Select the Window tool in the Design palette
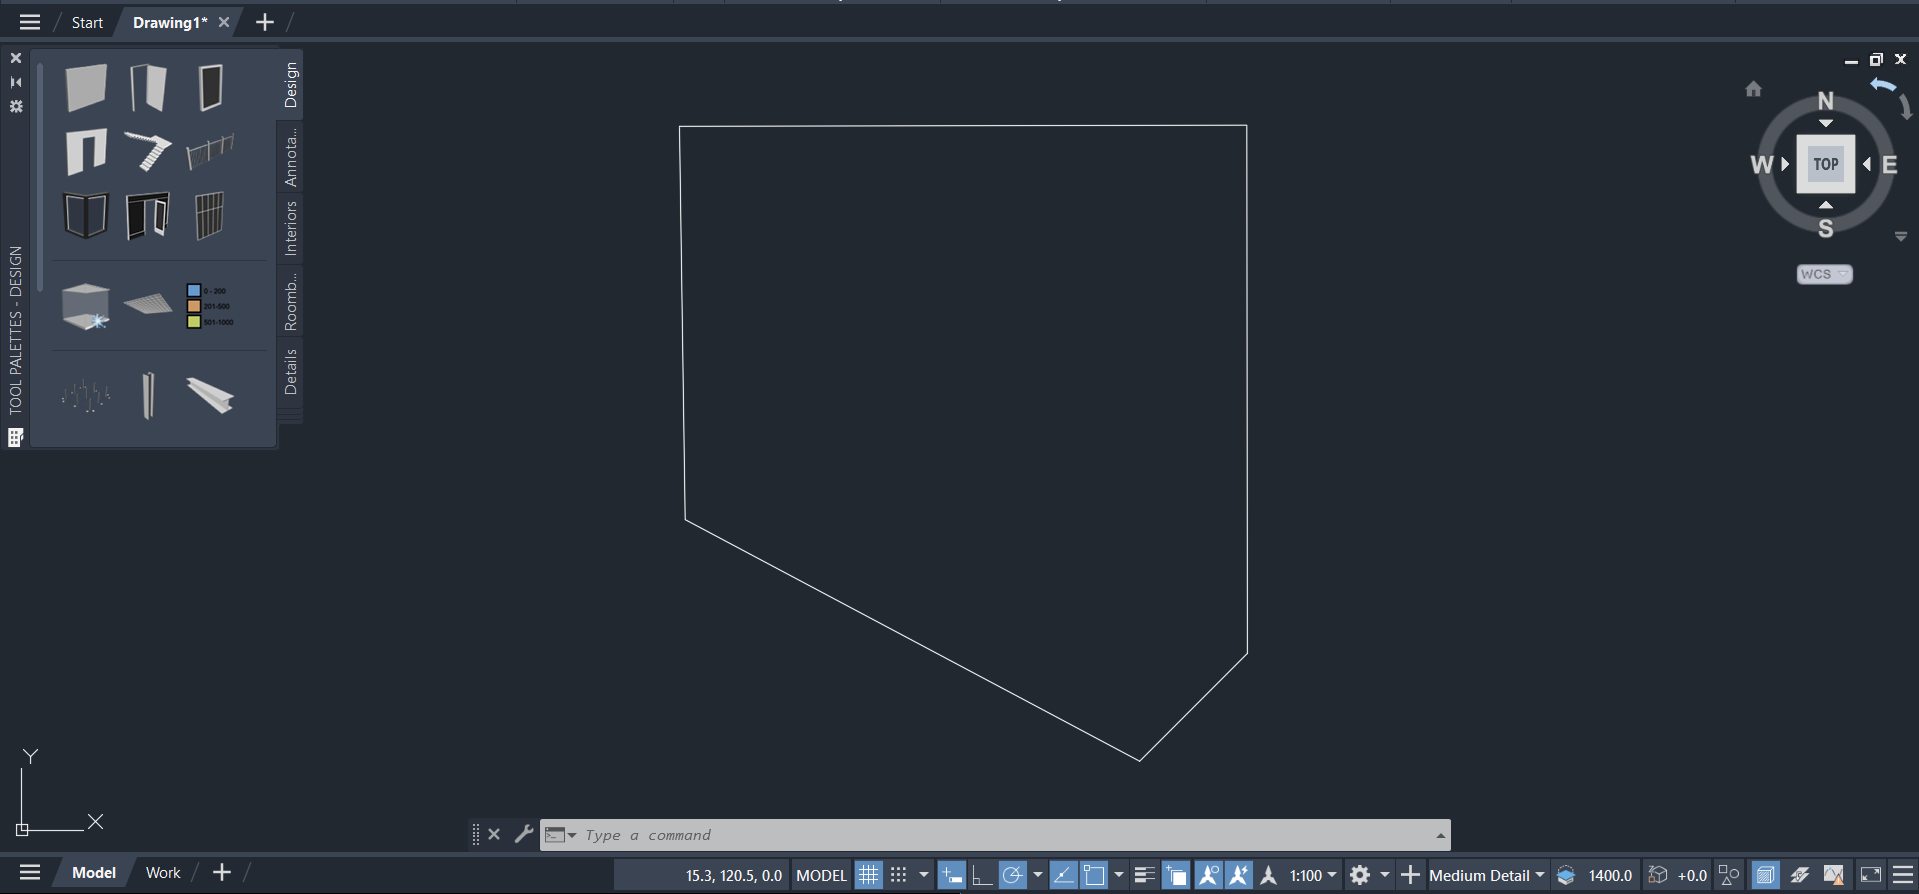This screenshot has width=1919, height=894. [x=210, y=87]
